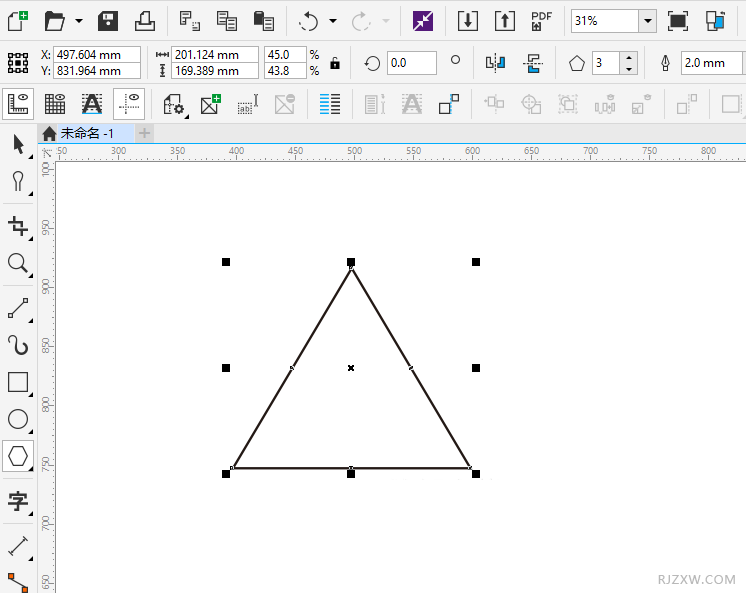Add a new document tab with plus

click(145, 133)
